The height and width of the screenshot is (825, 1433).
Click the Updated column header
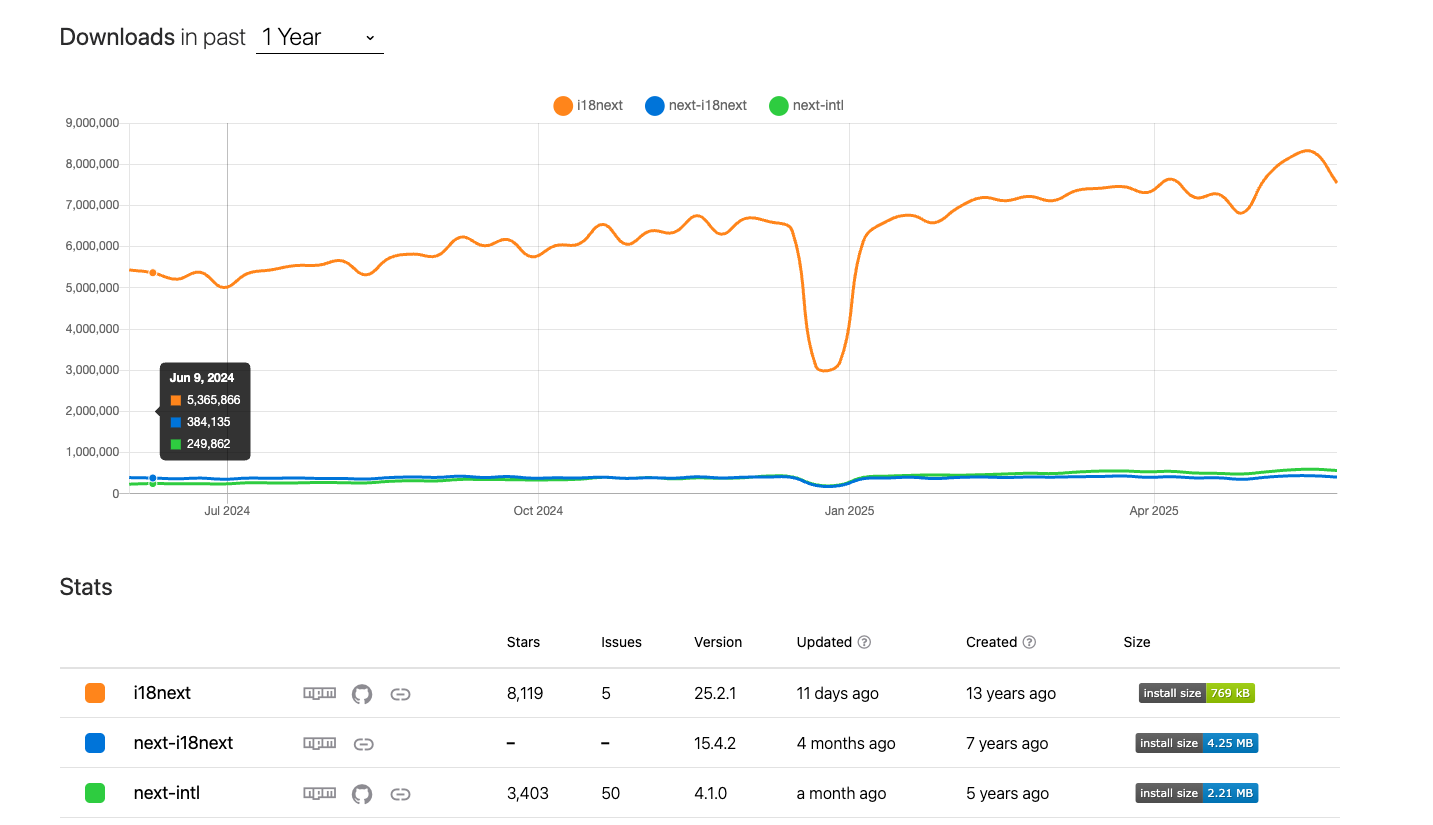[x=824, y=642]
